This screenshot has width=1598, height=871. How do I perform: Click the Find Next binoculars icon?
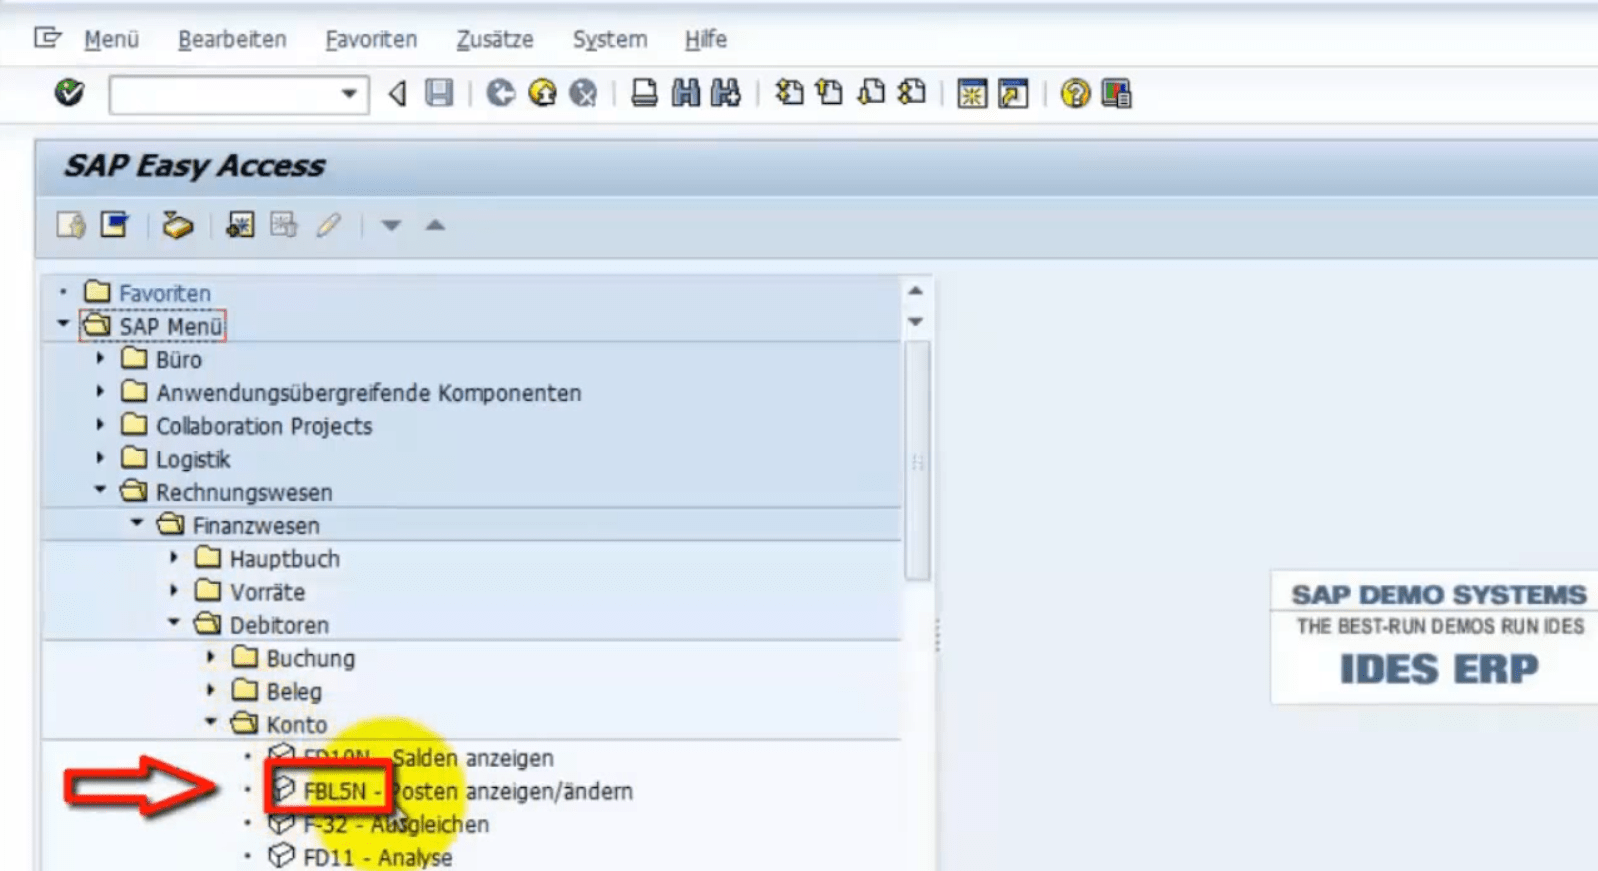[x=726, y=94]
